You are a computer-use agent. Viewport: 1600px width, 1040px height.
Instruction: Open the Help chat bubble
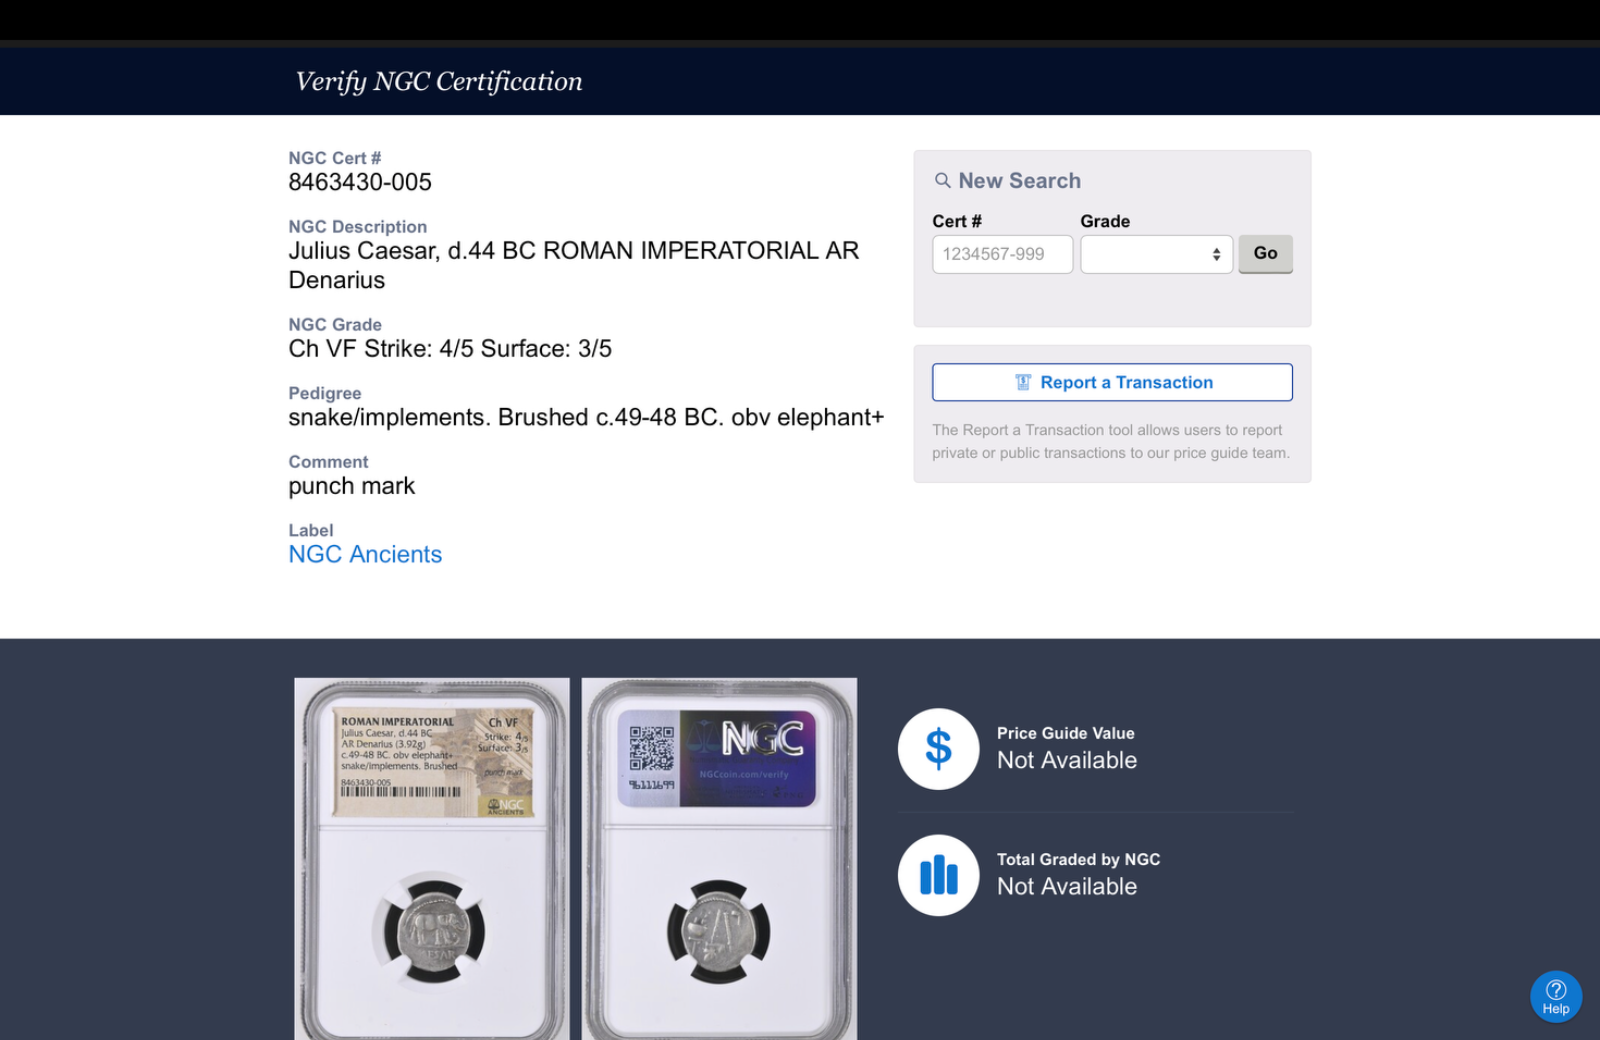1555,996
